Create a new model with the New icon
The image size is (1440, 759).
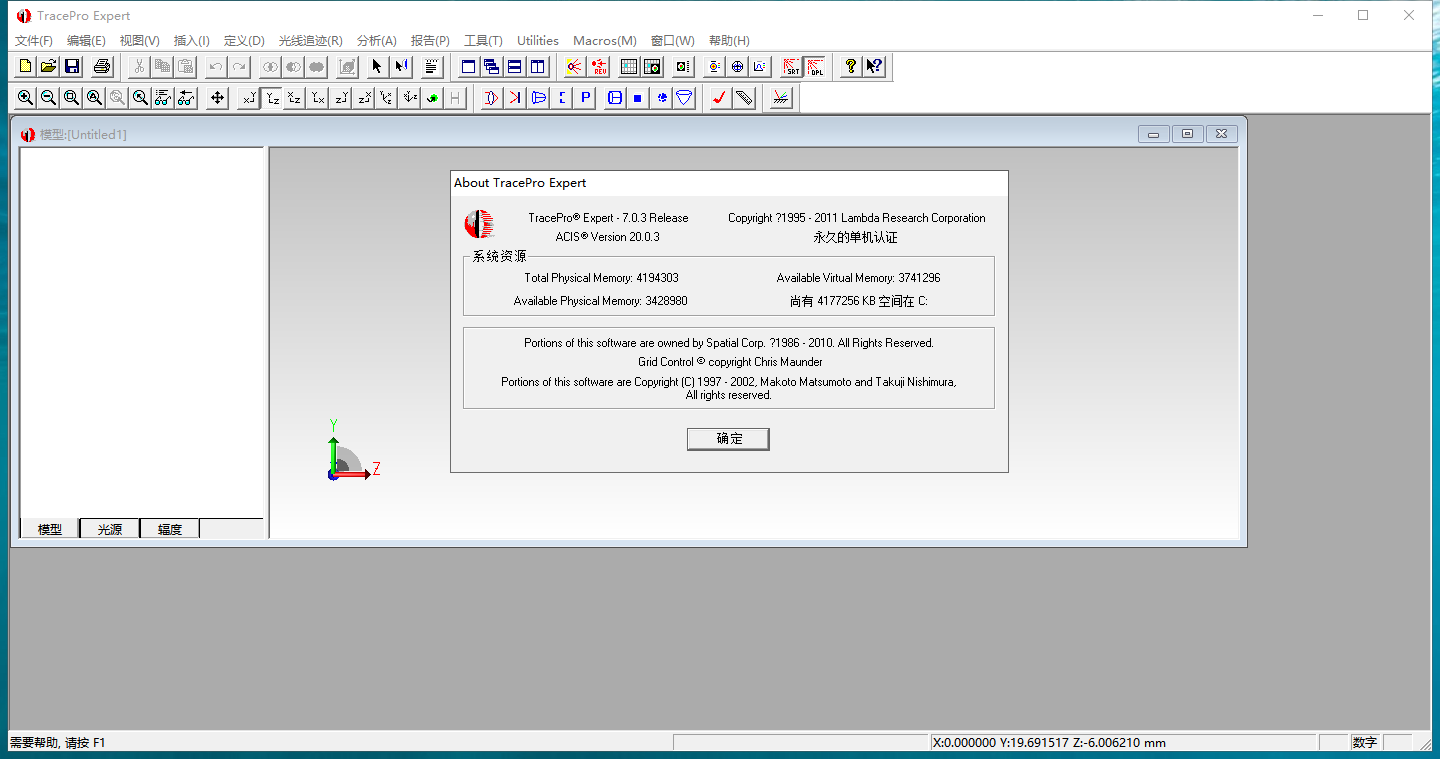pos(23,66)
